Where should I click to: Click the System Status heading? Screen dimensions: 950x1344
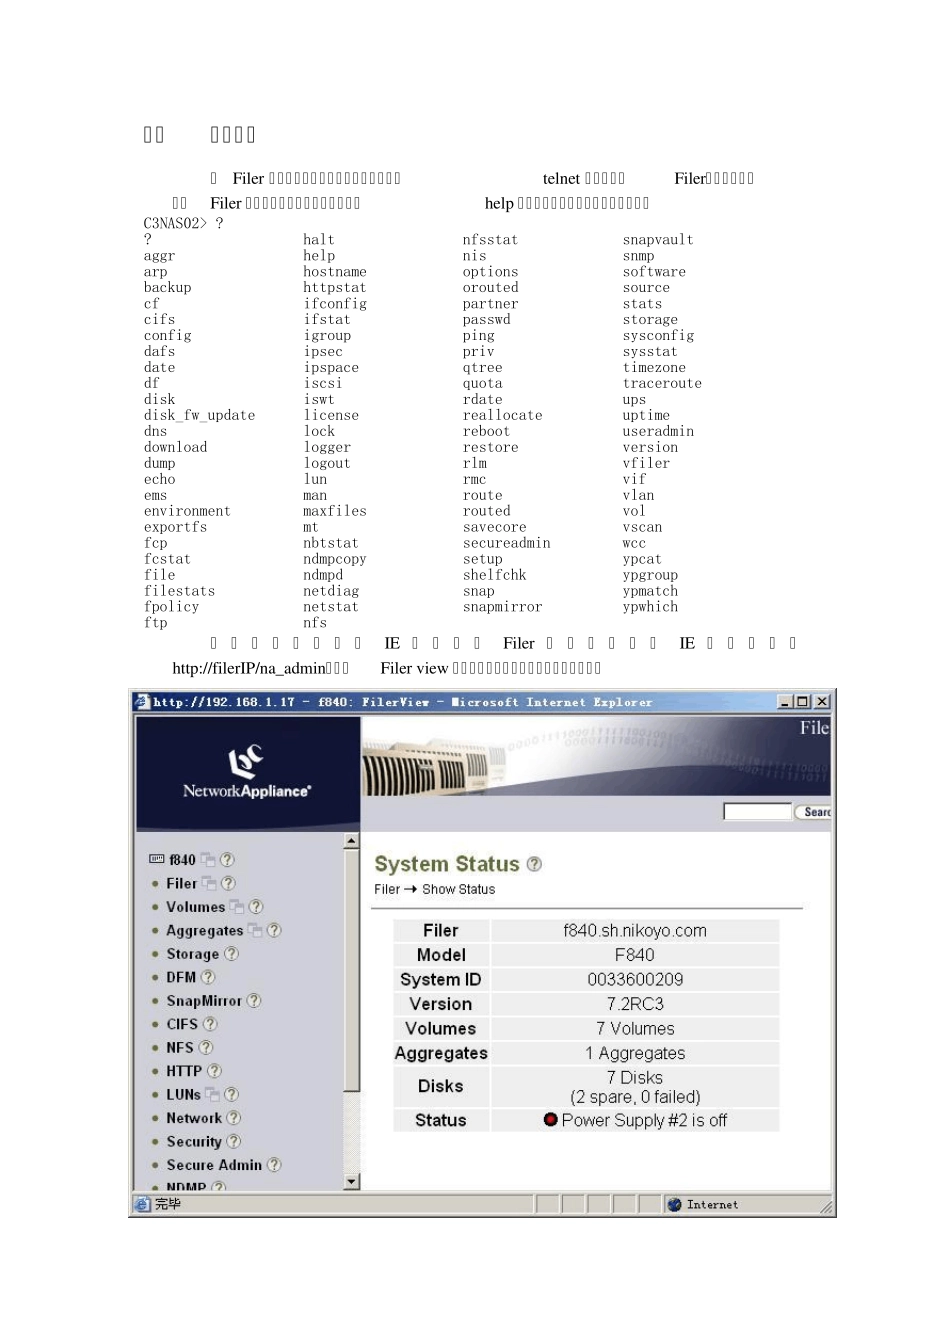(447, 864)
